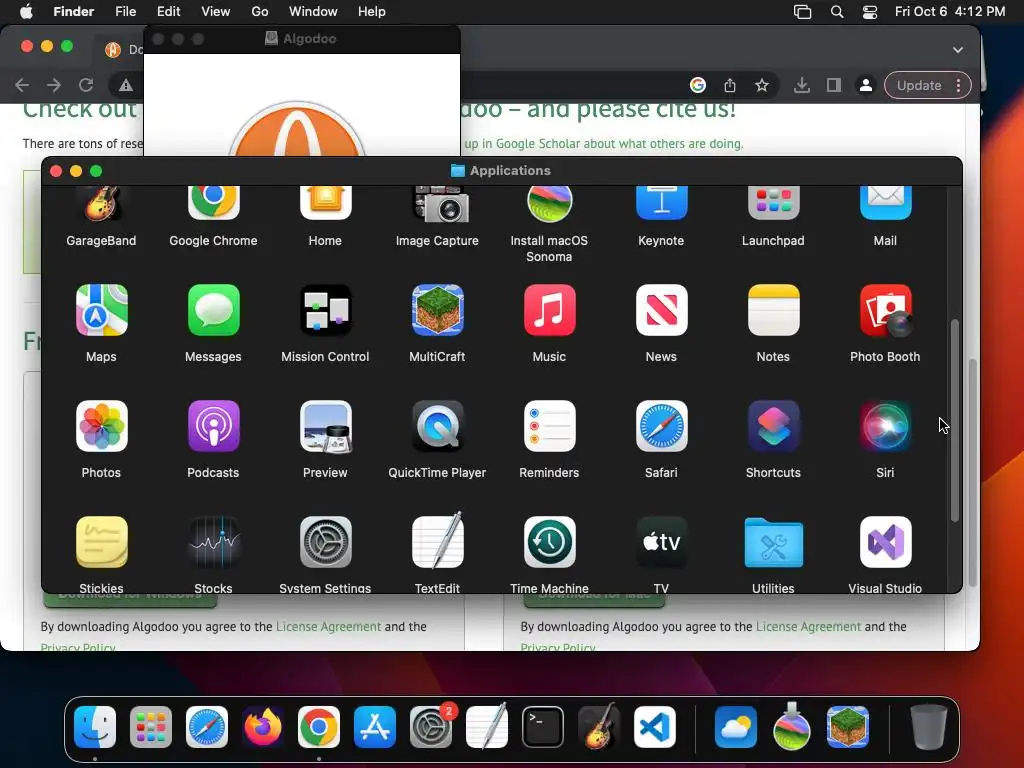Image resolution: width=1024 pixels, height=768 pixels.
Task: Open Keynote app icon
Action: coord(662,204)
